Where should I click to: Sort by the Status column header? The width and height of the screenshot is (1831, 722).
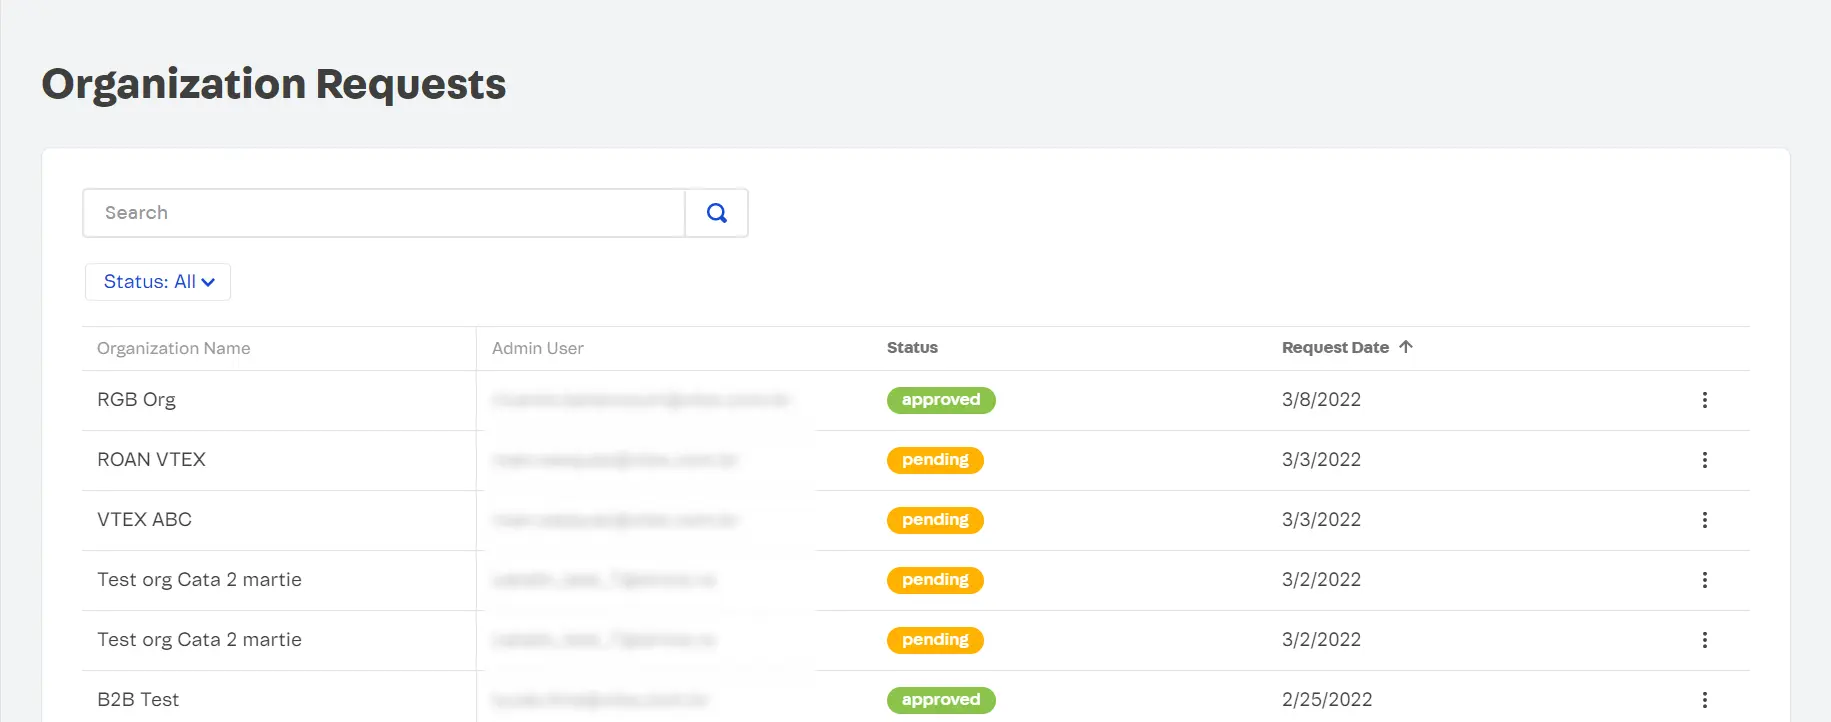click(x=912, y=348)
